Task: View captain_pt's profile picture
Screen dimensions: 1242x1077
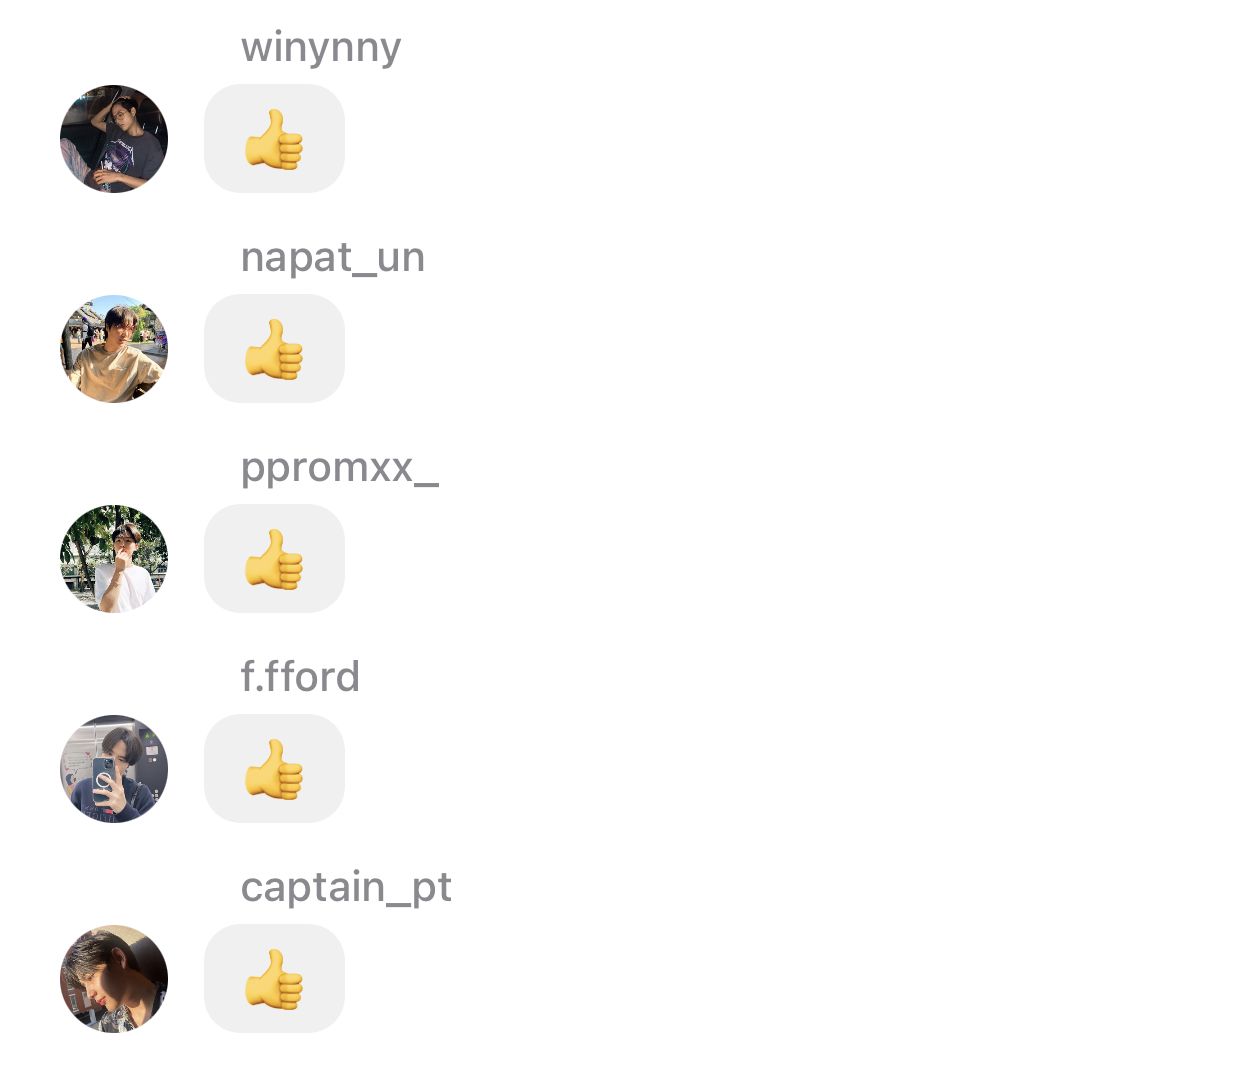Action: (x=114, y=979)
